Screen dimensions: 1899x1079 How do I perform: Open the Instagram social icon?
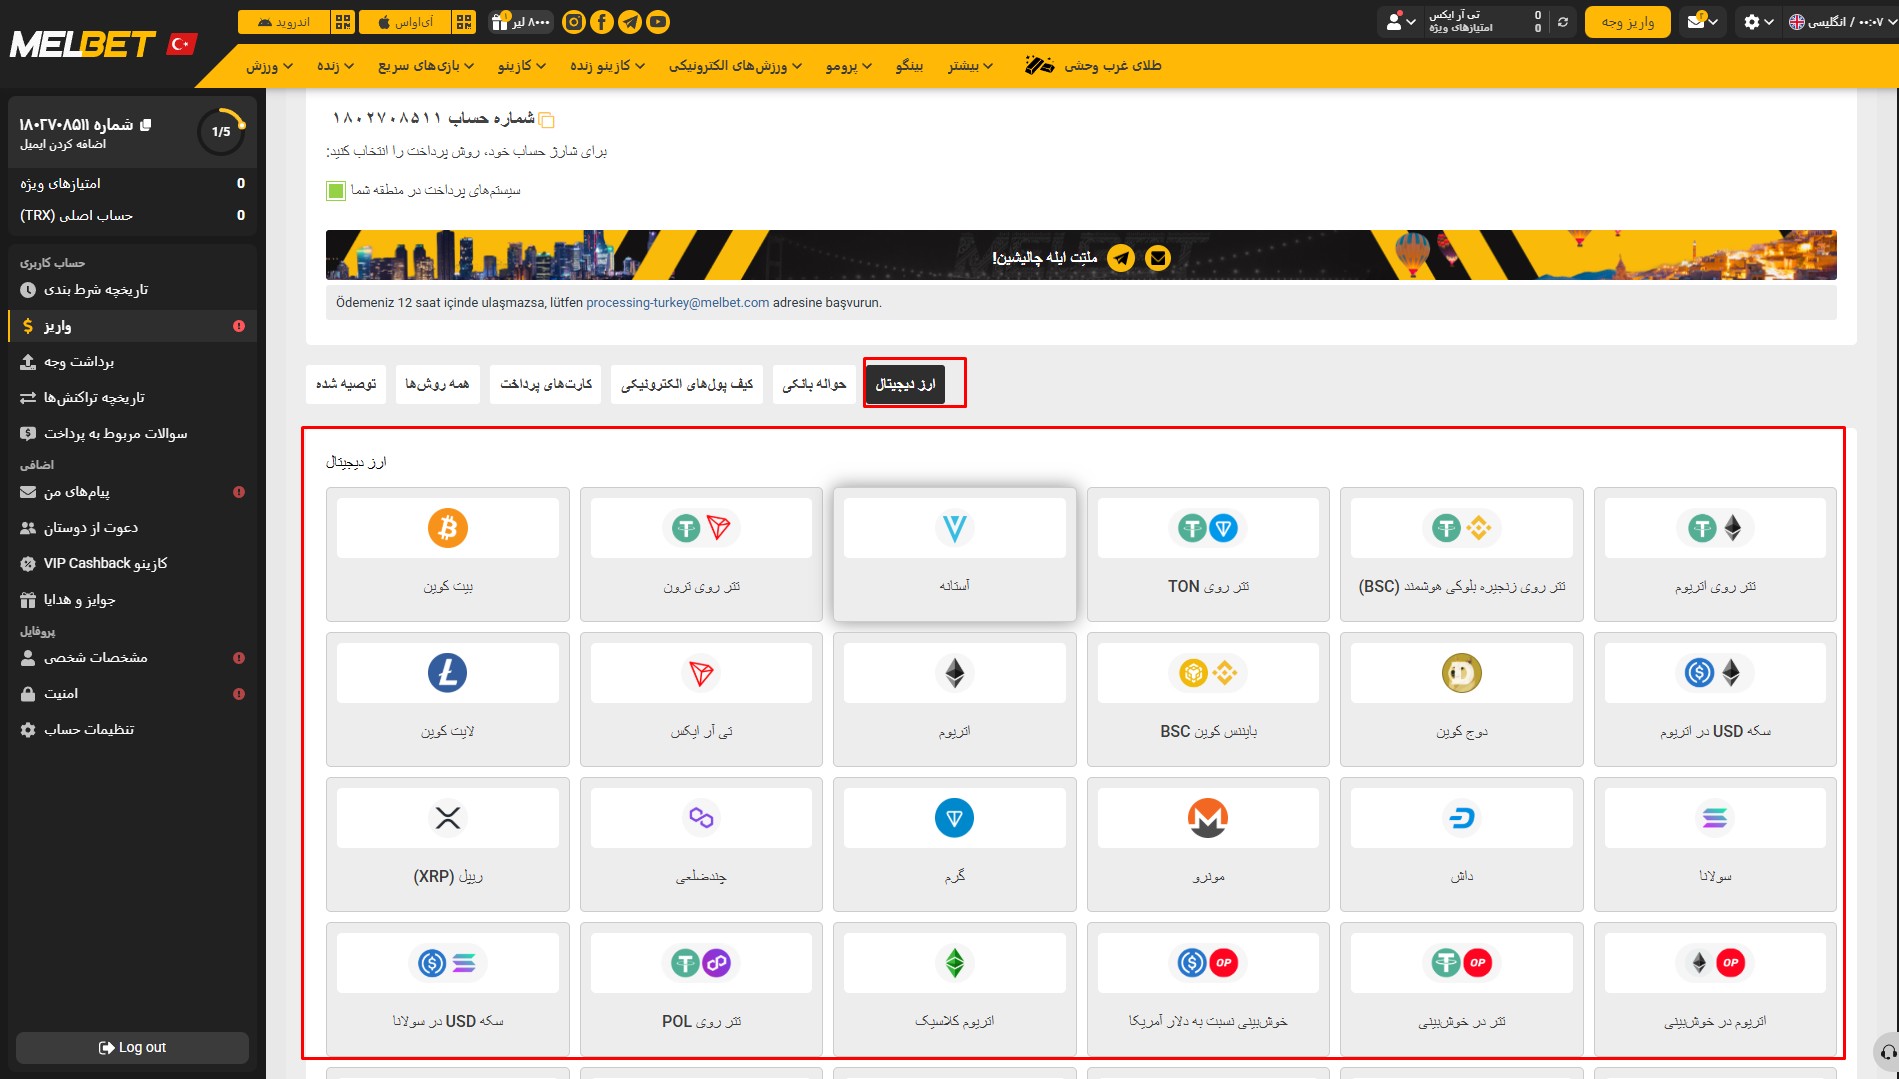574,22
